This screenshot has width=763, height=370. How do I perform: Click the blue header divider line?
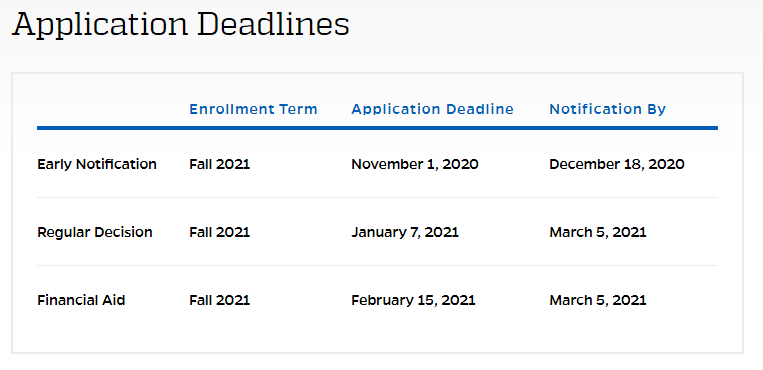[377, 128]
